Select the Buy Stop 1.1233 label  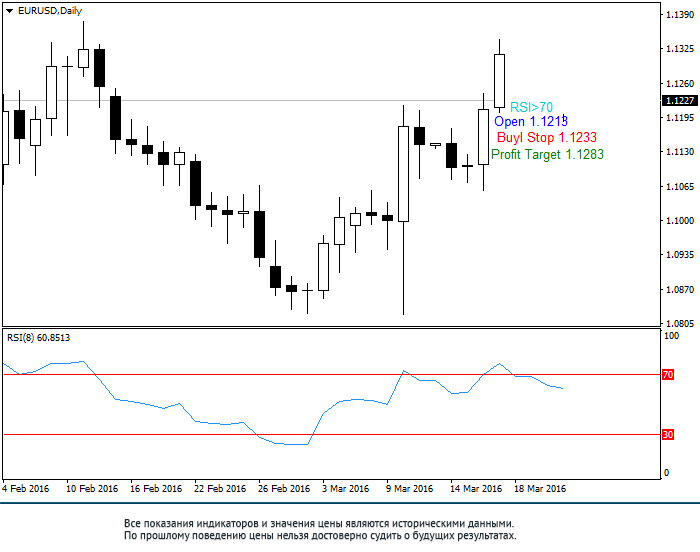(x=546, y=138)
